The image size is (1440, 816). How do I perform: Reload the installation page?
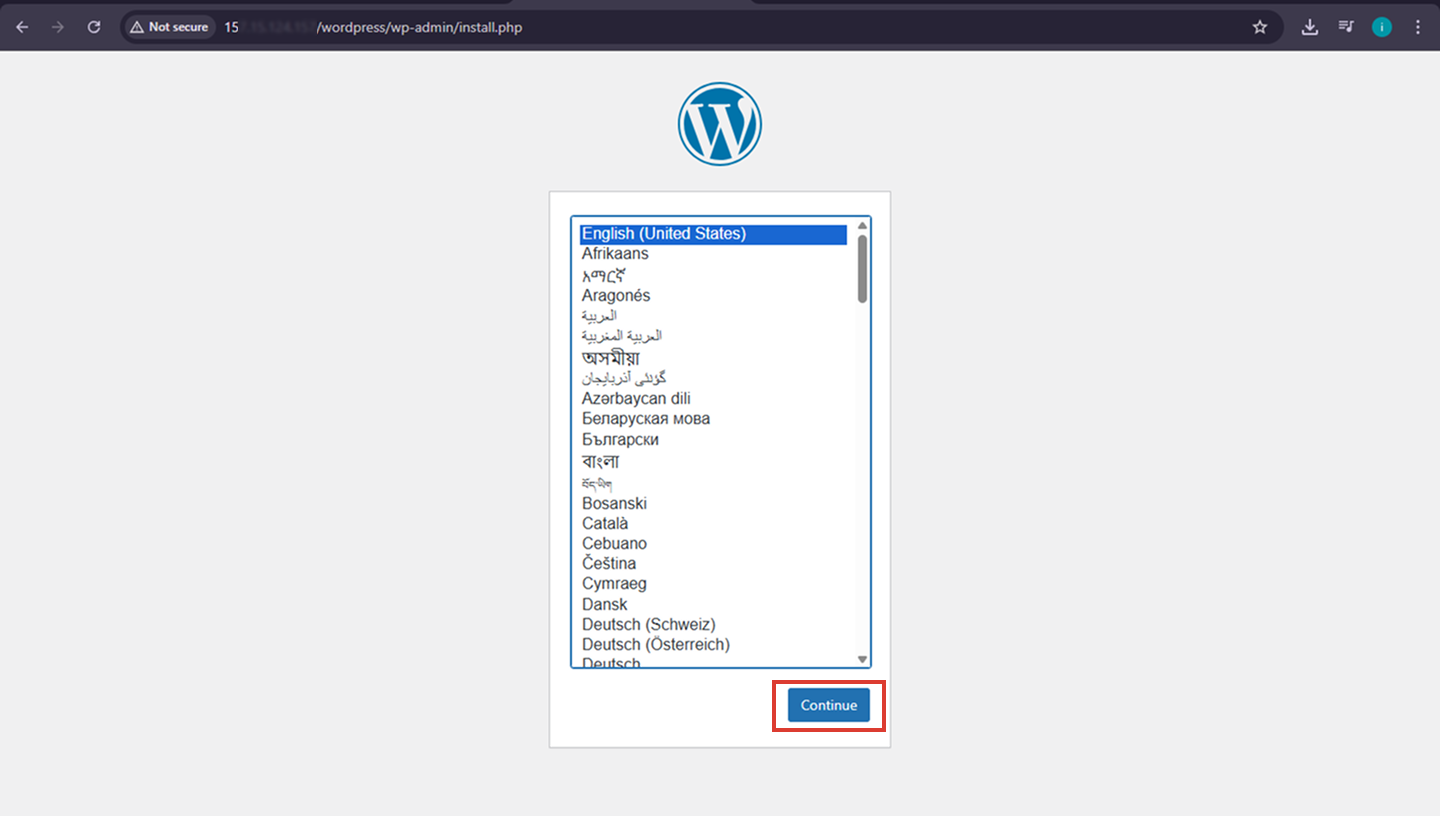click(x=93, y=27)
